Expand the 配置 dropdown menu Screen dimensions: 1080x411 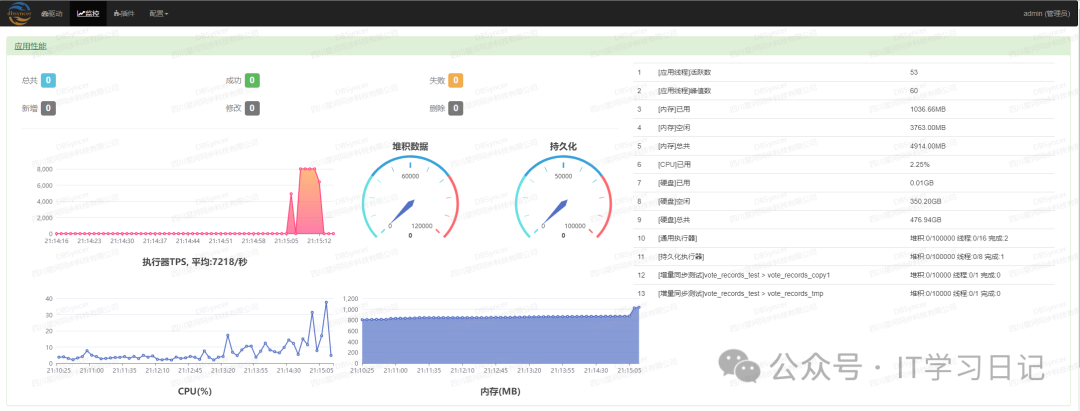pos(158,14)
